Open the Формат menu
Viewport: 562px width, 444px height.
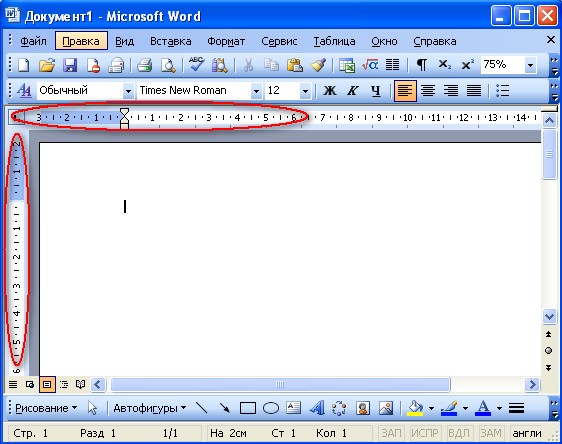(x=226, y=42)
